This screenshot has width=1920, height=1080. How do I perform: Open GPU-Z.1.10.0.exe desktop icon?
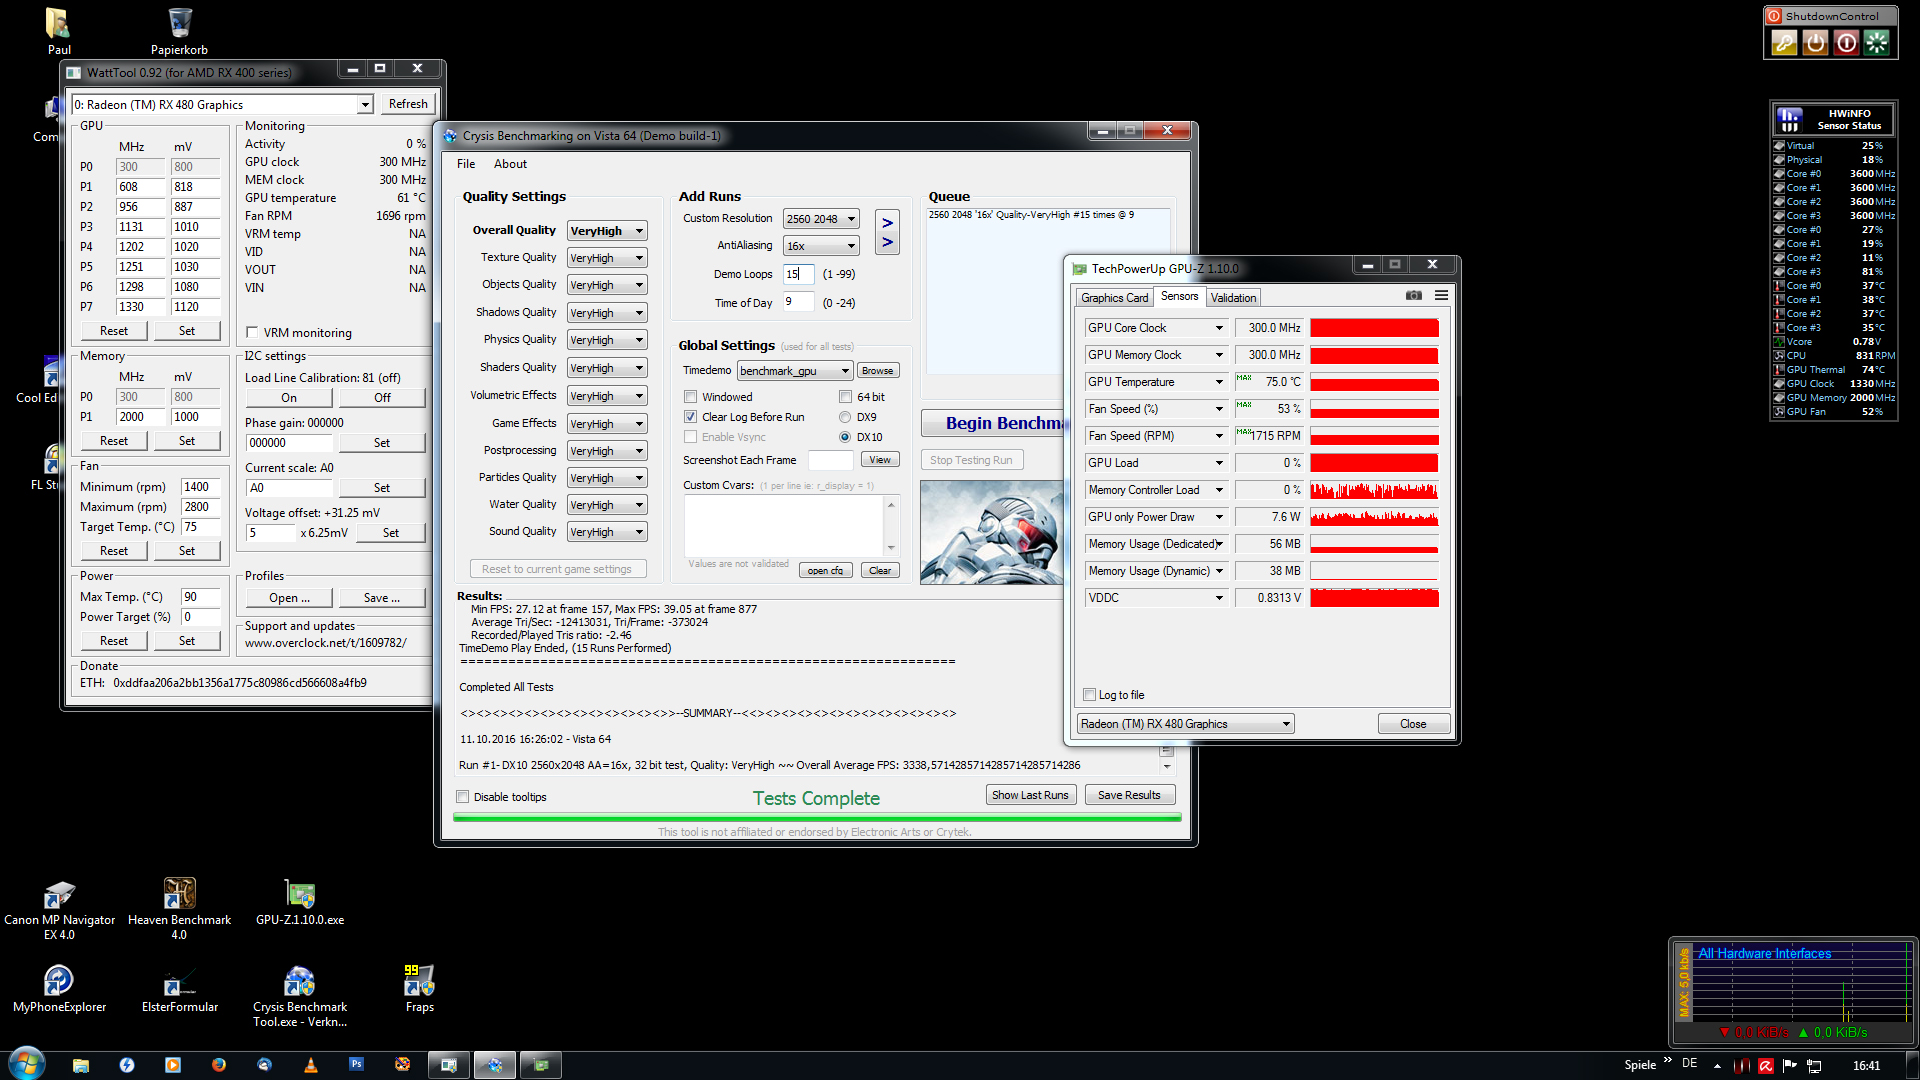tap(299, 894)
